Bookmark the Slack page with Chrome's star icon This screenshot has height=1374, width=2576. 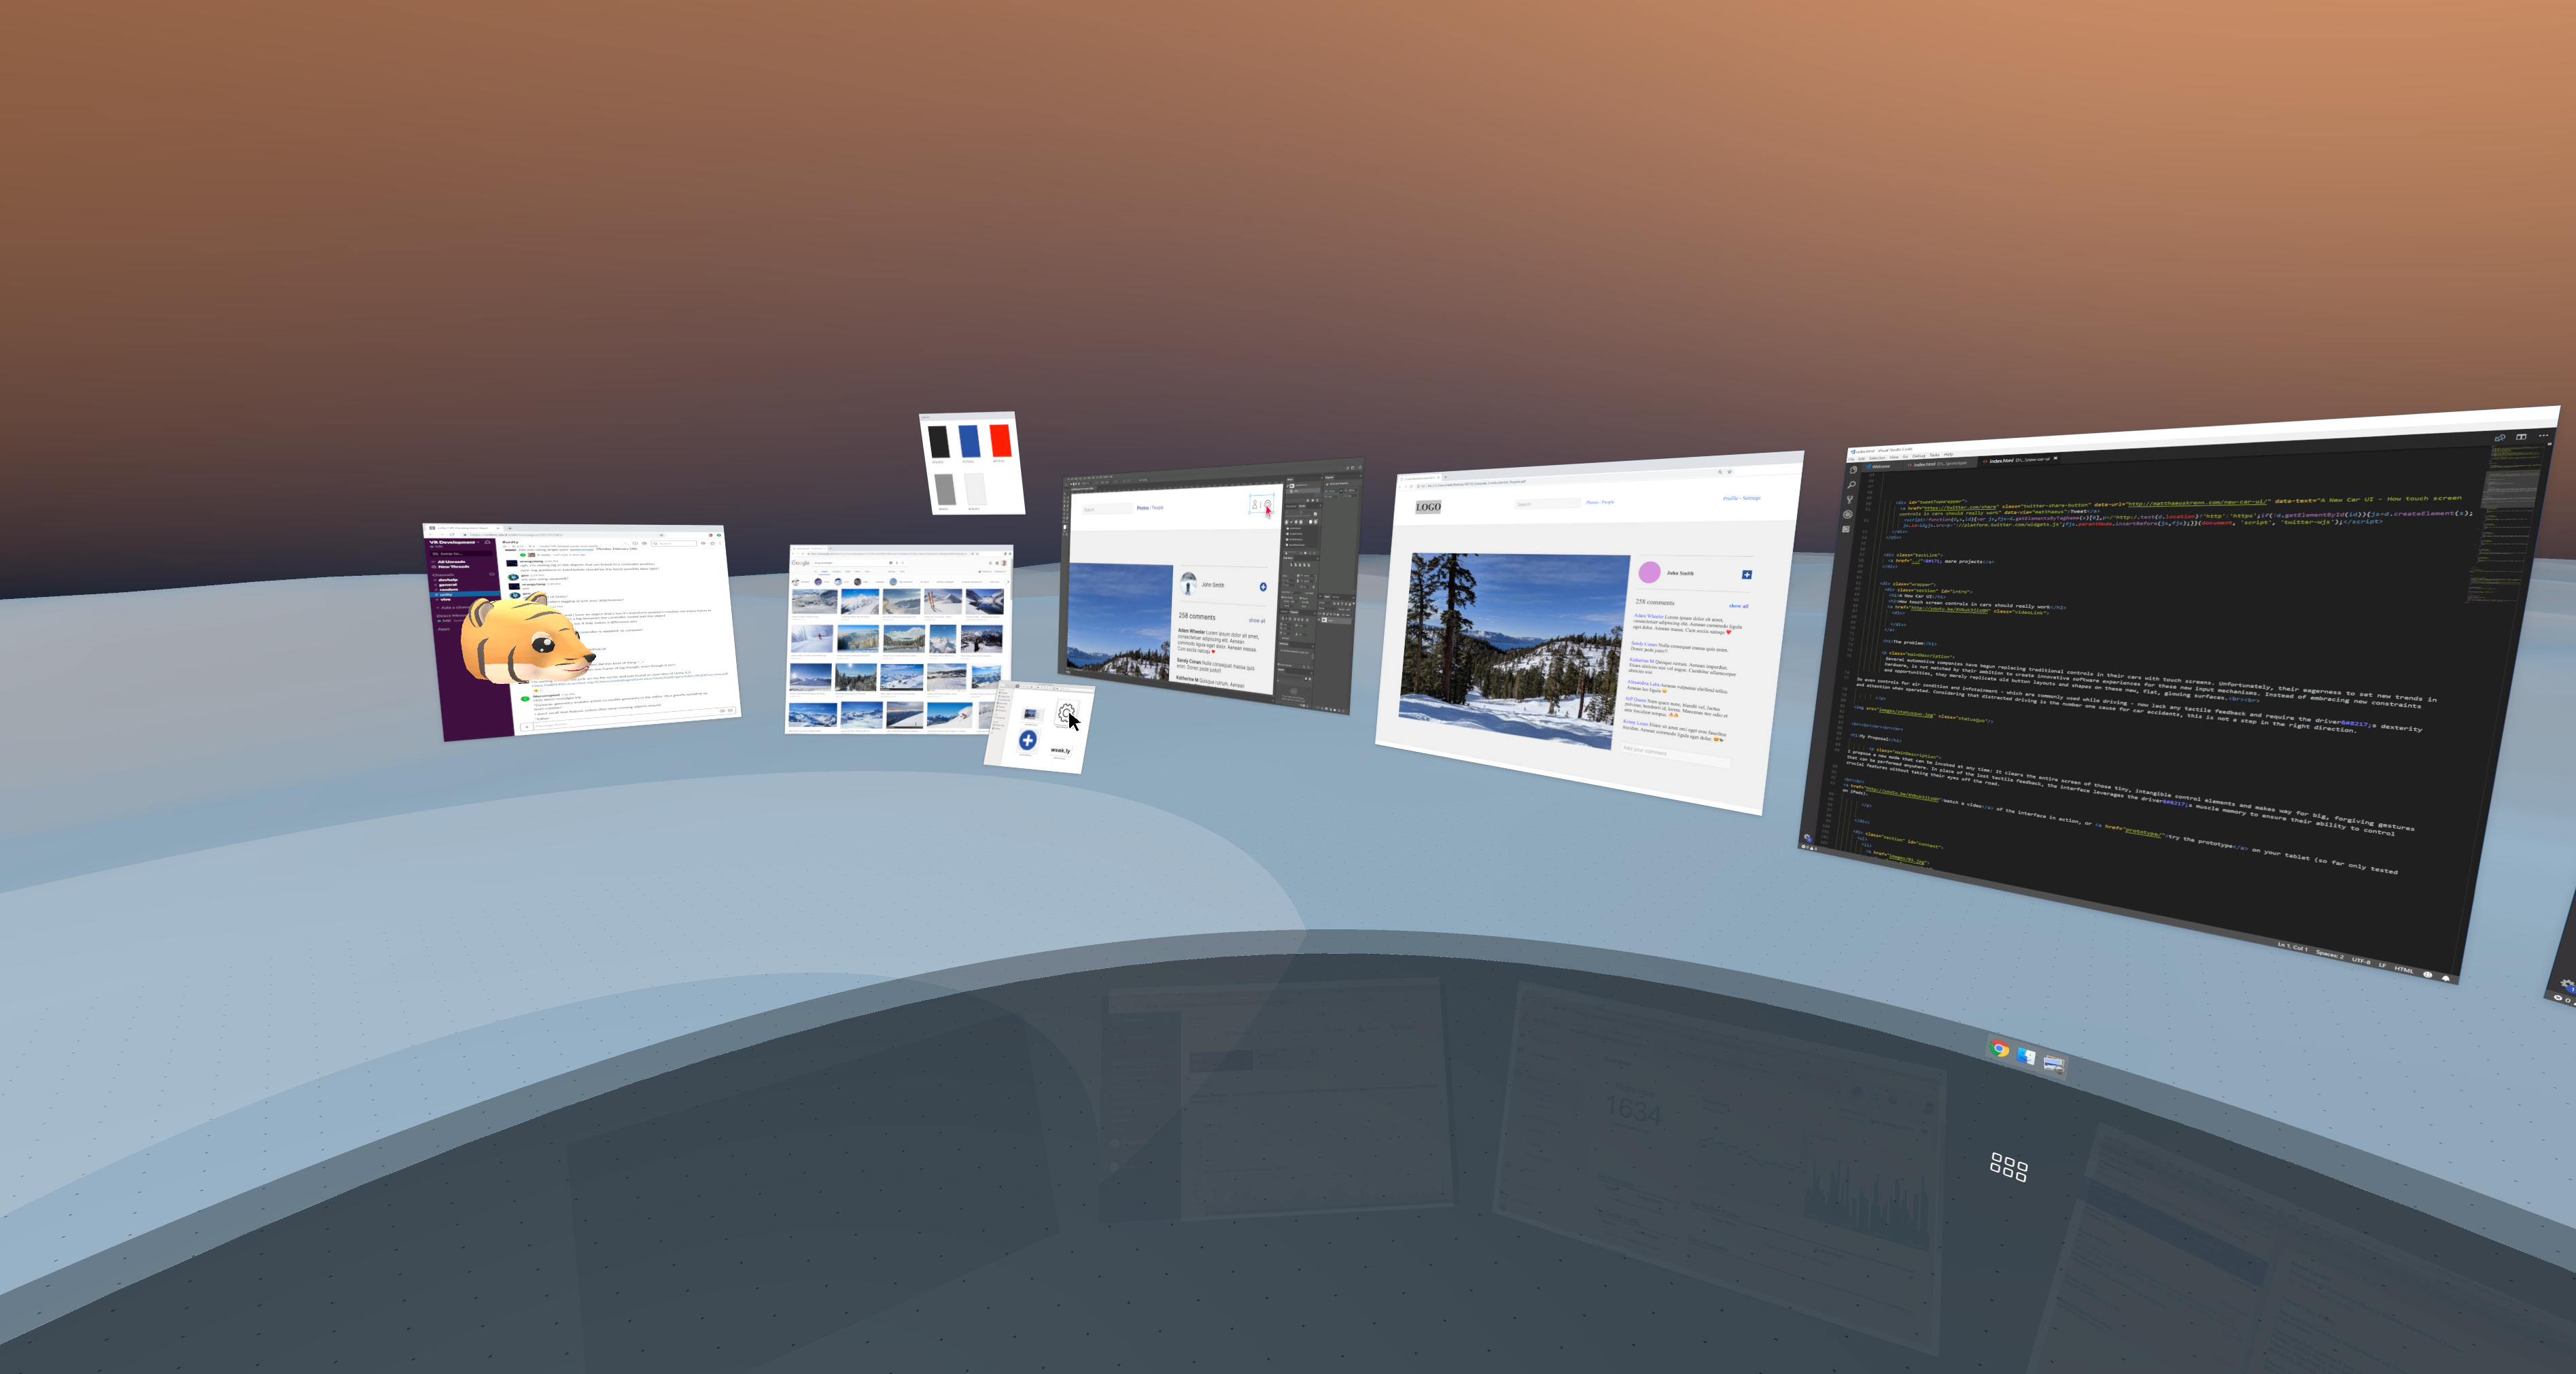click(662, 535)
